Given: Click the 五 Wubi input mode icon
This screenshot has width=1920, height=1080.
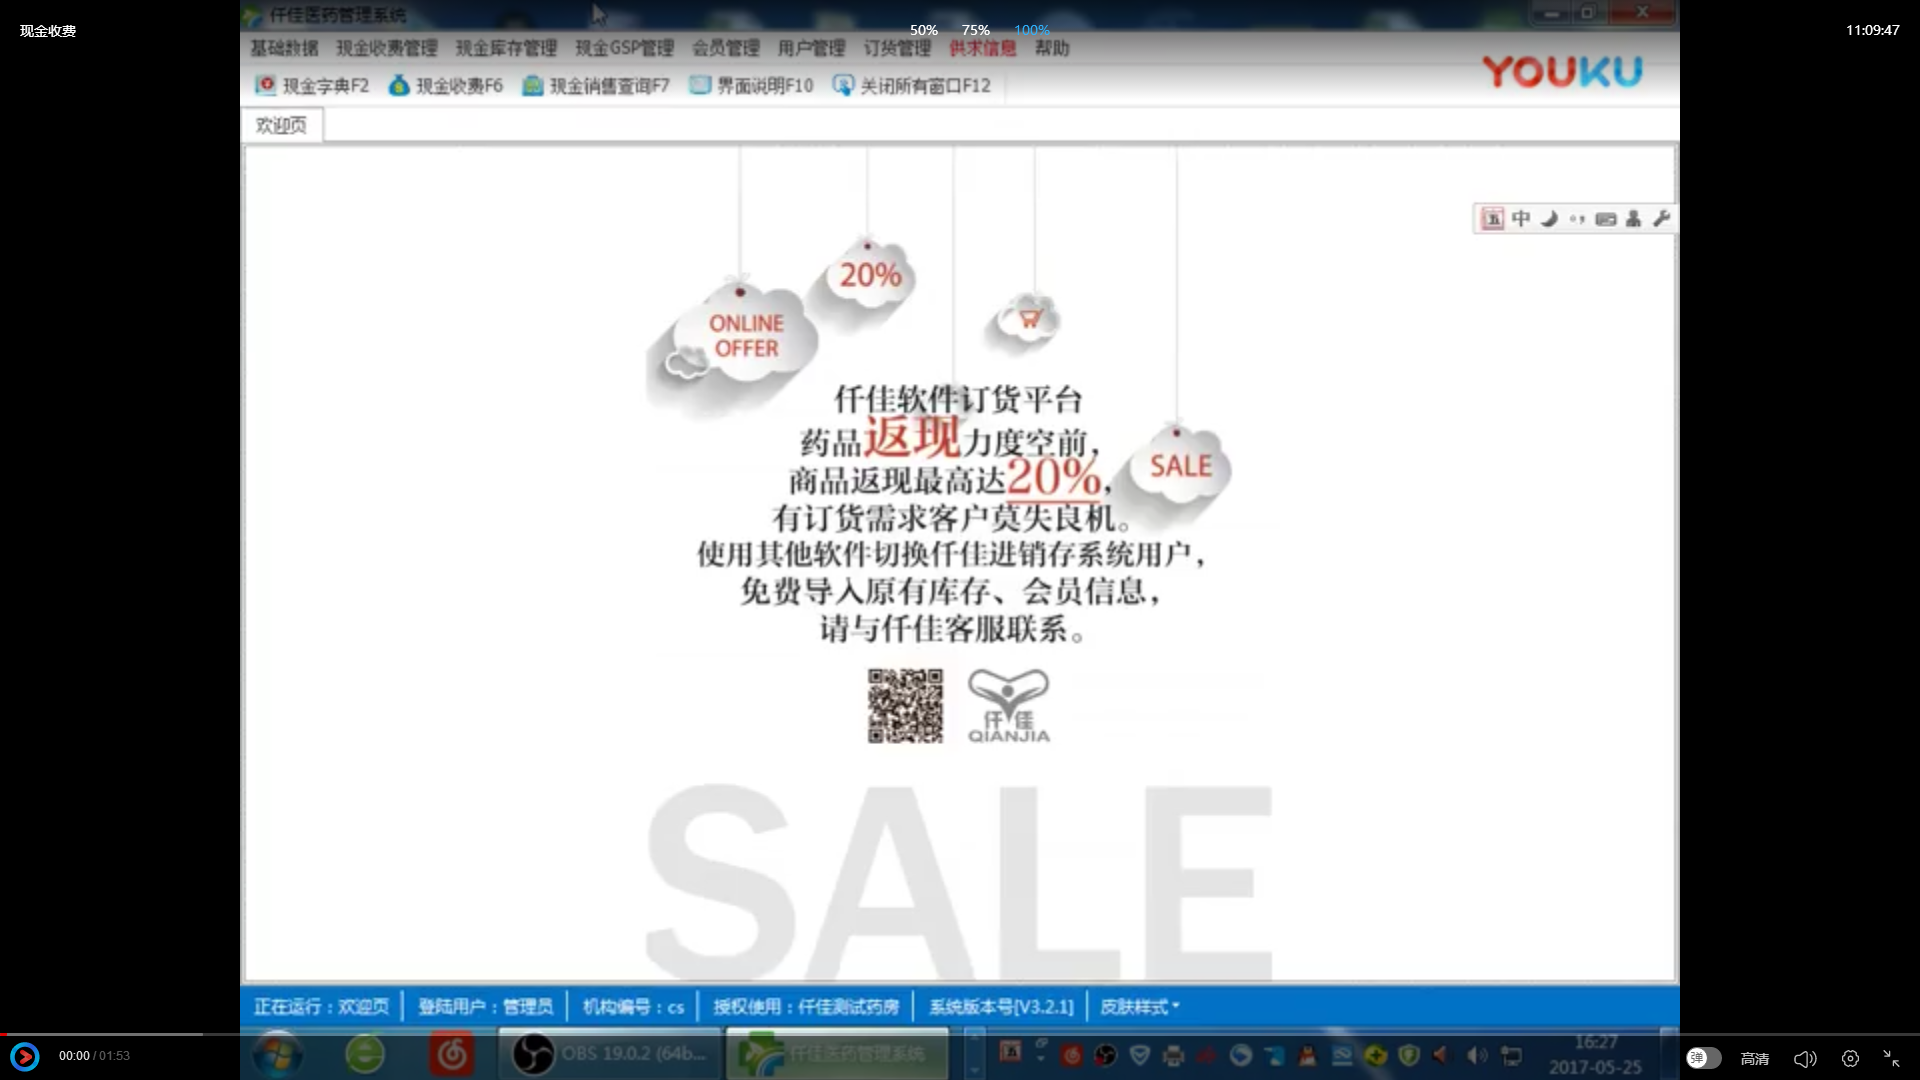Looking at the screenshot, I should tap(1492, 218).
